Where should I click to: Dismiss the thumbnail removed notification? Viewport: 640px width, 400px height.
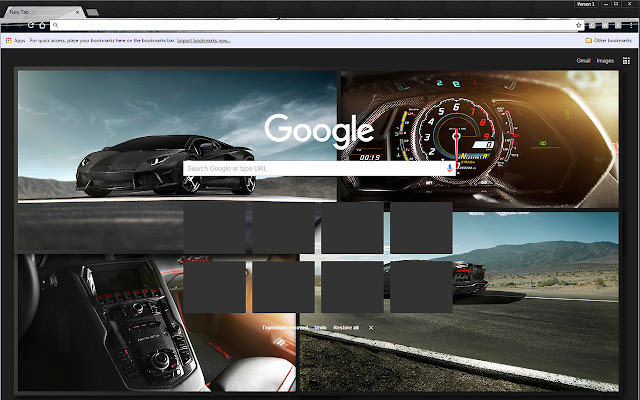[x=371, y=328]
